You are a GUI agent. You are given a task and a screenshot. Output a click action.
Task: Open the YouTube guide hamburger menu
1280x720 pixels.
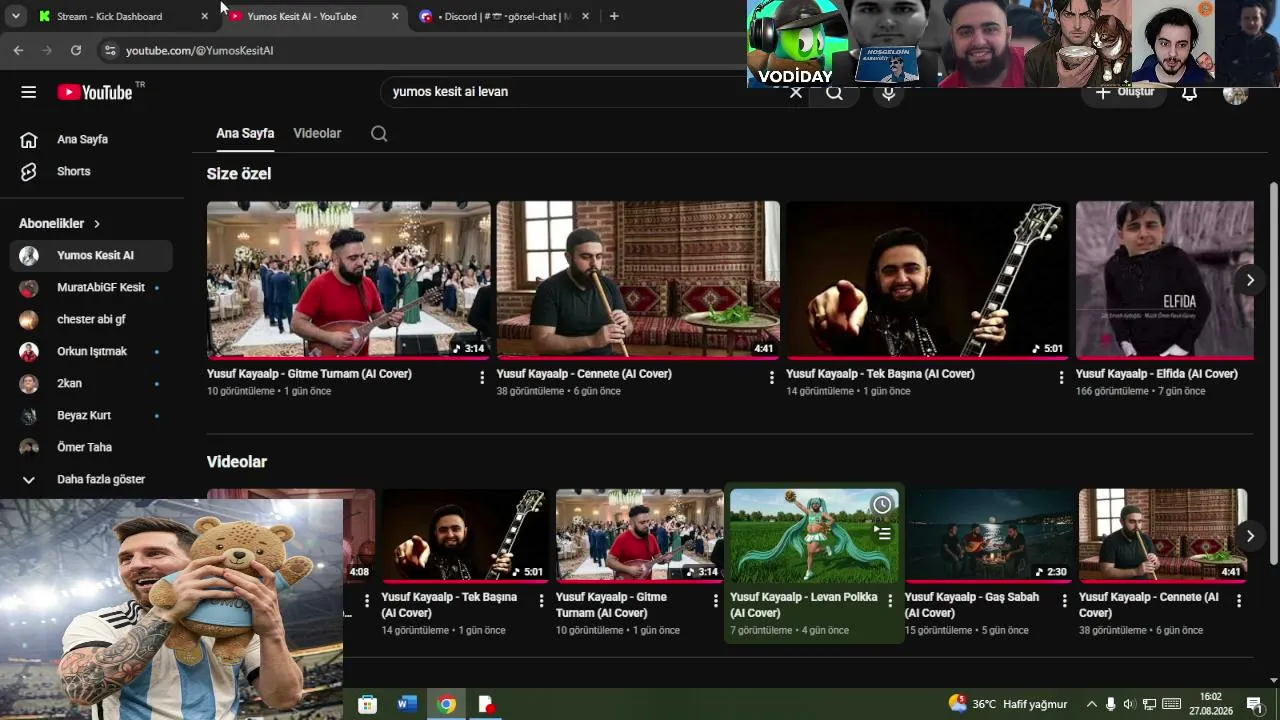click(28, 92)
